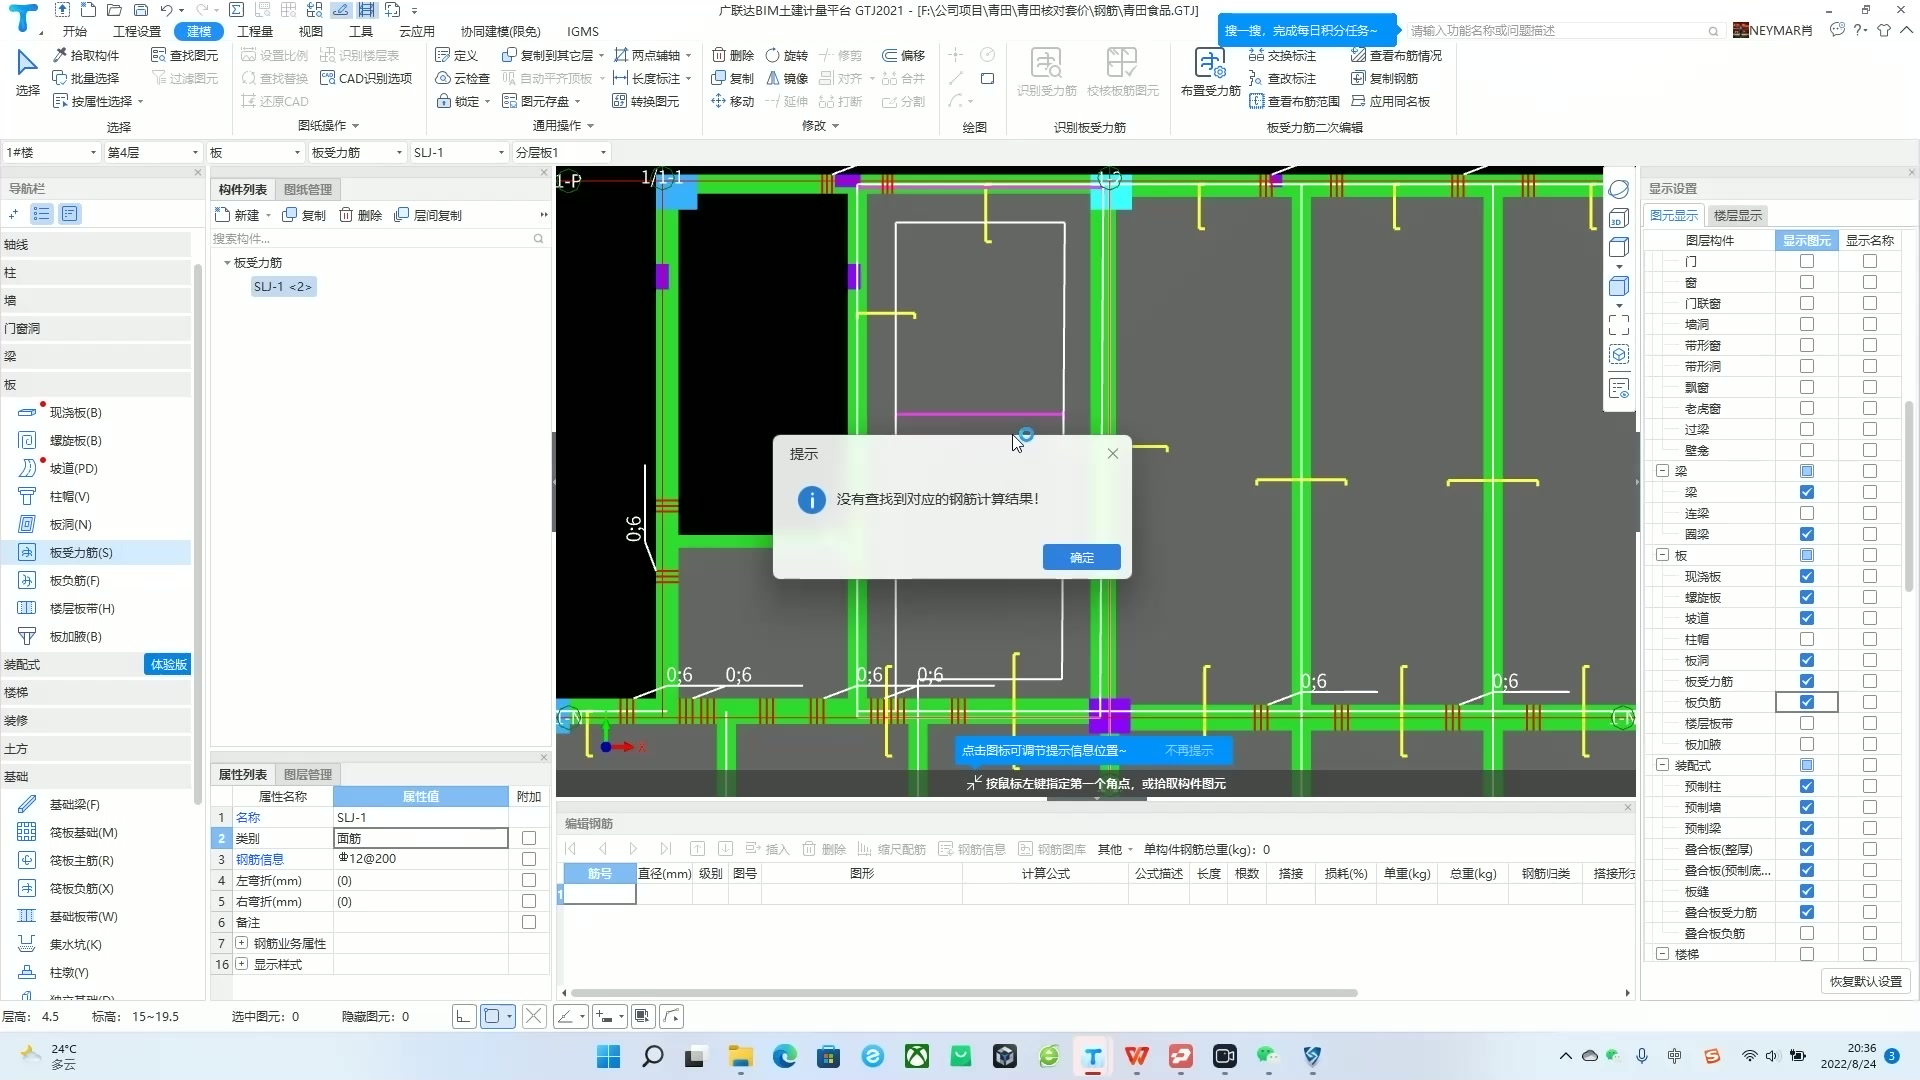
Task: Click the 两点辅轴 tool icon
Action: tap(621, 55)
